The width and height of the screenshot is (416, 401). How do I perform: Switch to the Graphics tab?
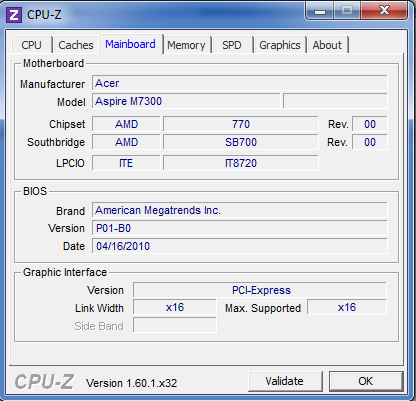(x=280, y=45)
